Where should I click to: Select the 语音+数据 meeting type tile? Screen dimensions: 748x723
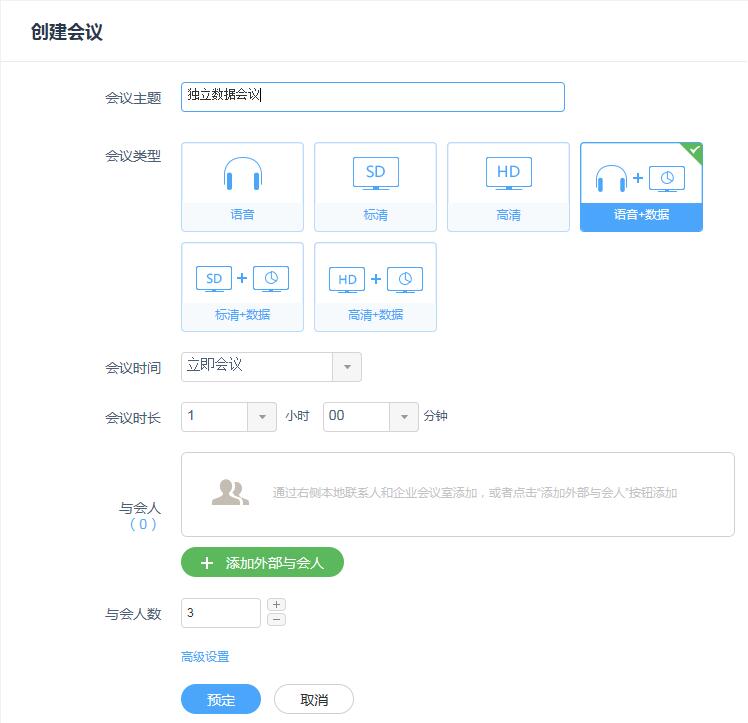641,187
